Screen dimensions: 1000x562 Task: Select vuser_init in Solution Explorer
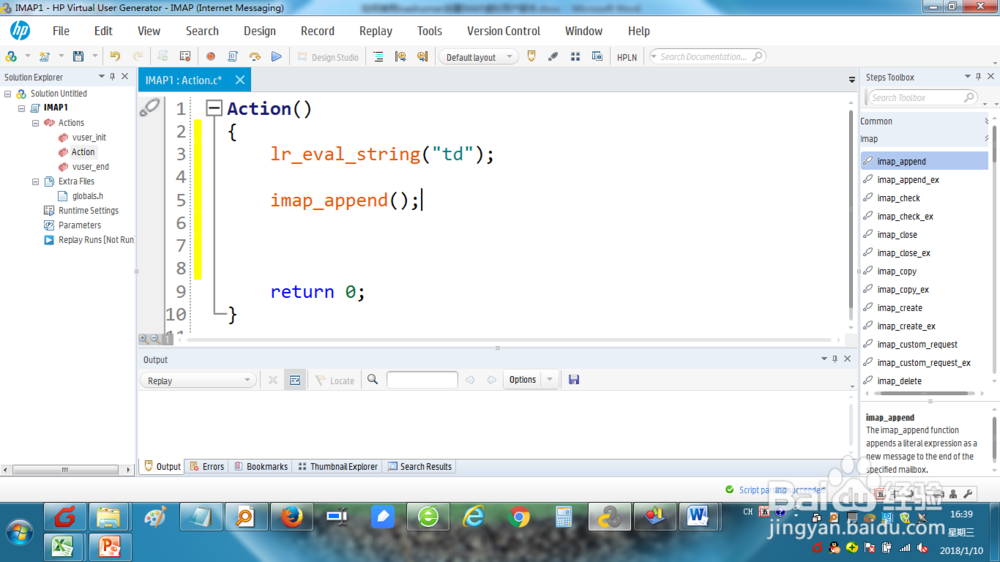click(x=89, y=137)
